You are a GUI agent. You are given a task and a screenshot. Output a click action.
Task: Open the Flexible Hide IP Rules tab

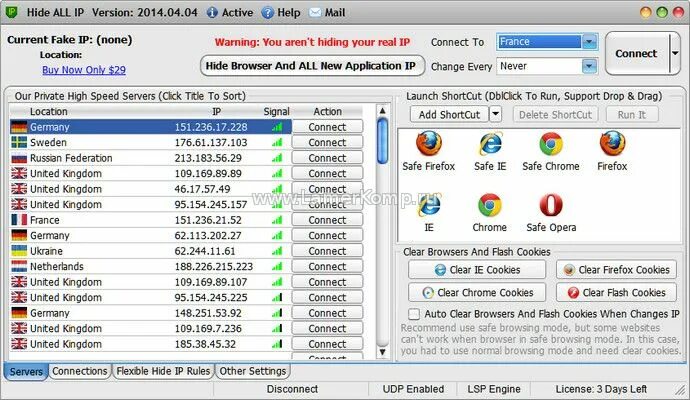[163, 371]
